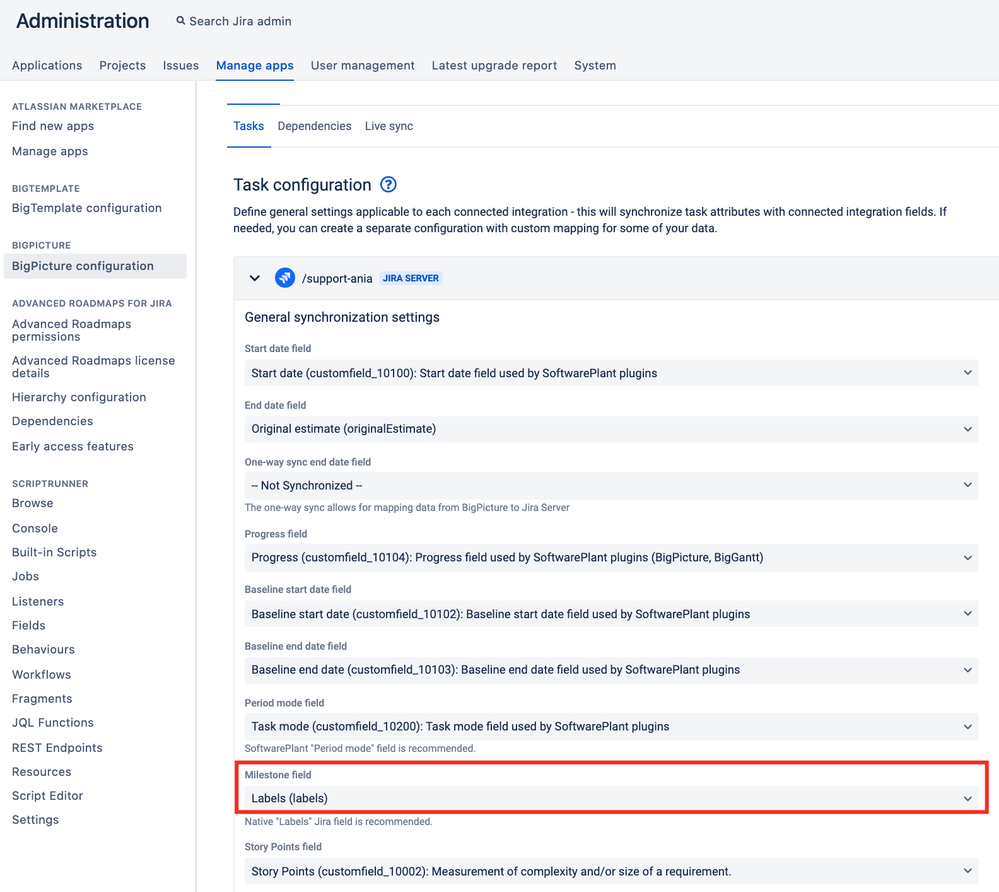The height and width of the screenshot is (892, 999).
Task: Click the JIRA SERVER badge
Action: click(410, 278)
